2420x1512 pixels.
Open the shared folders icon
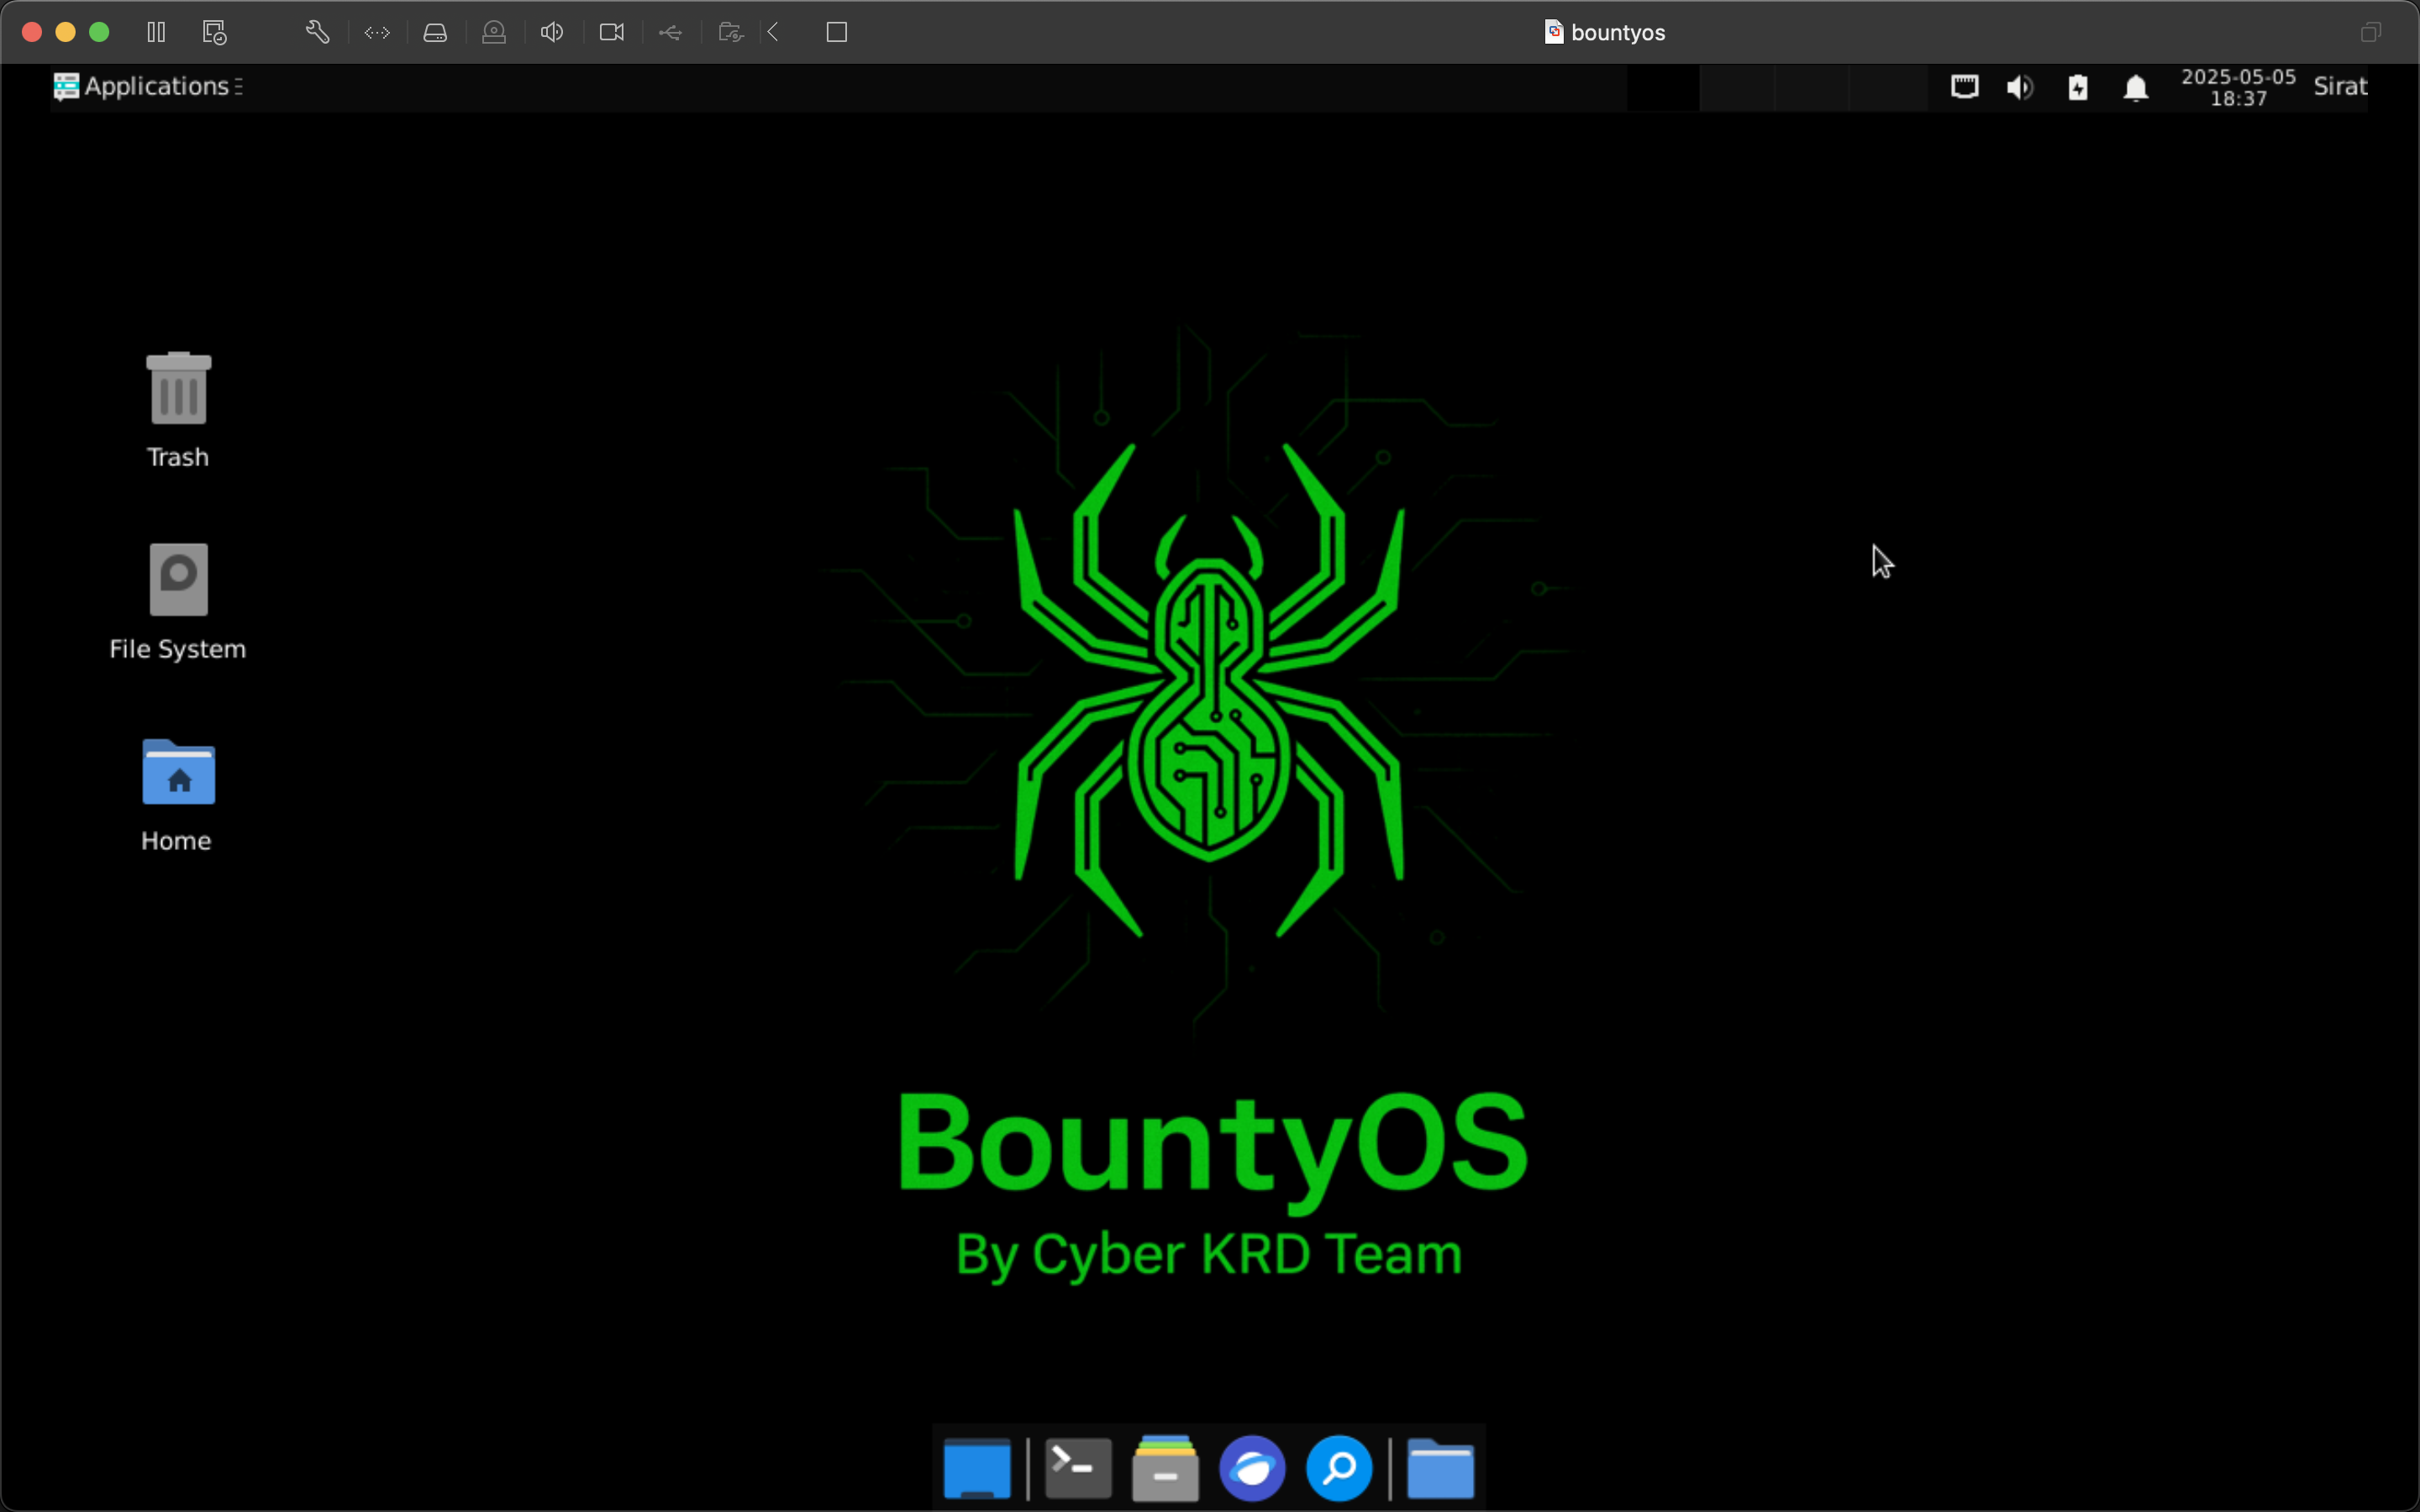731,32
